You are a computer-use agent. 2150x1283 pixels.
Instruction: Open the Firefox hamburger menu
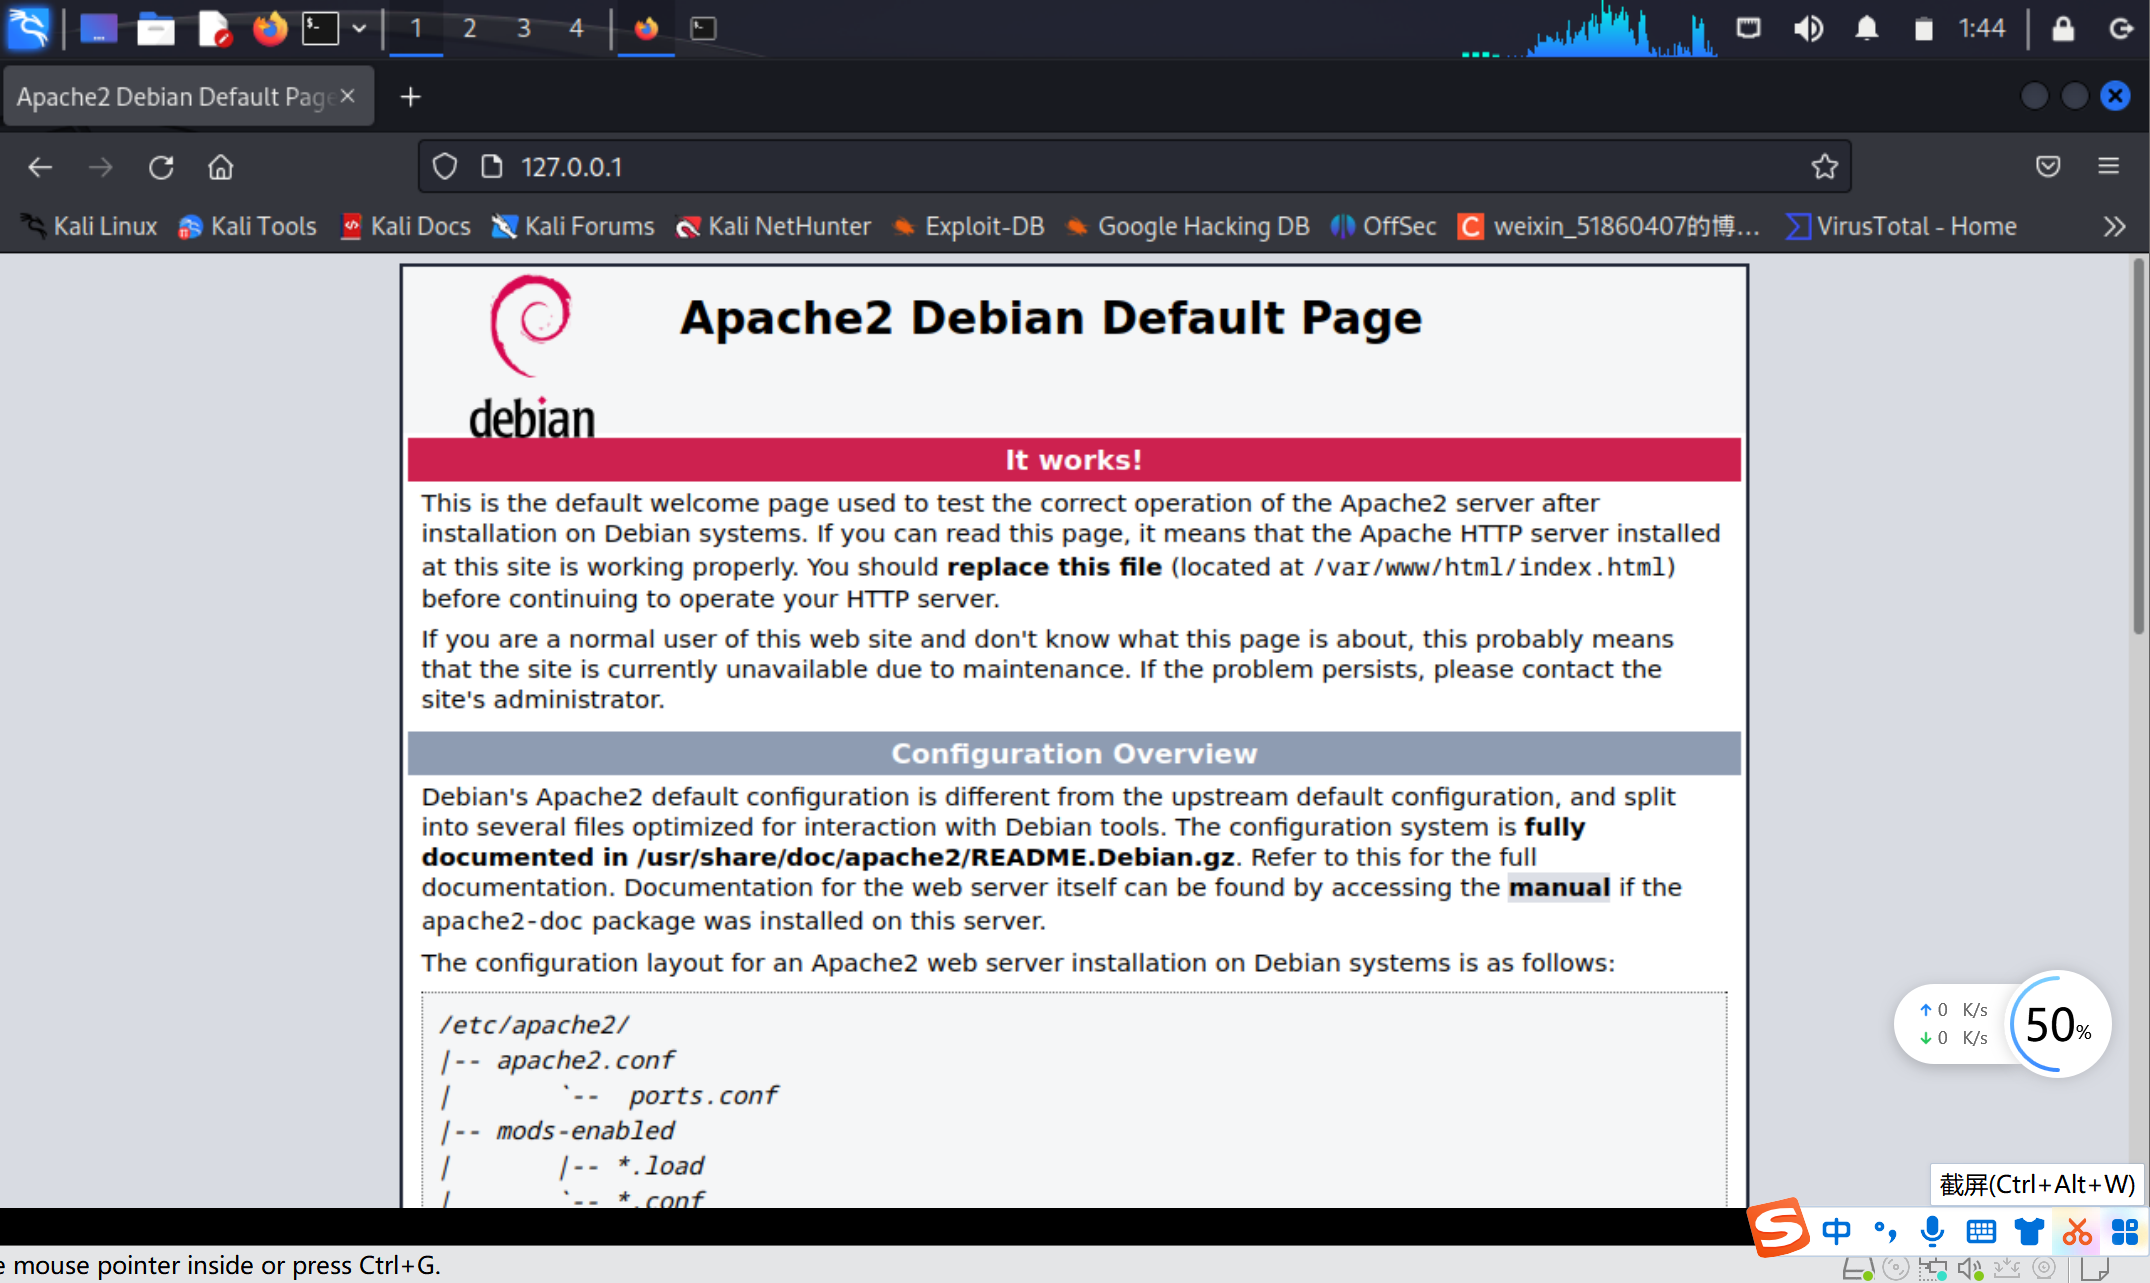point(2108,167)
